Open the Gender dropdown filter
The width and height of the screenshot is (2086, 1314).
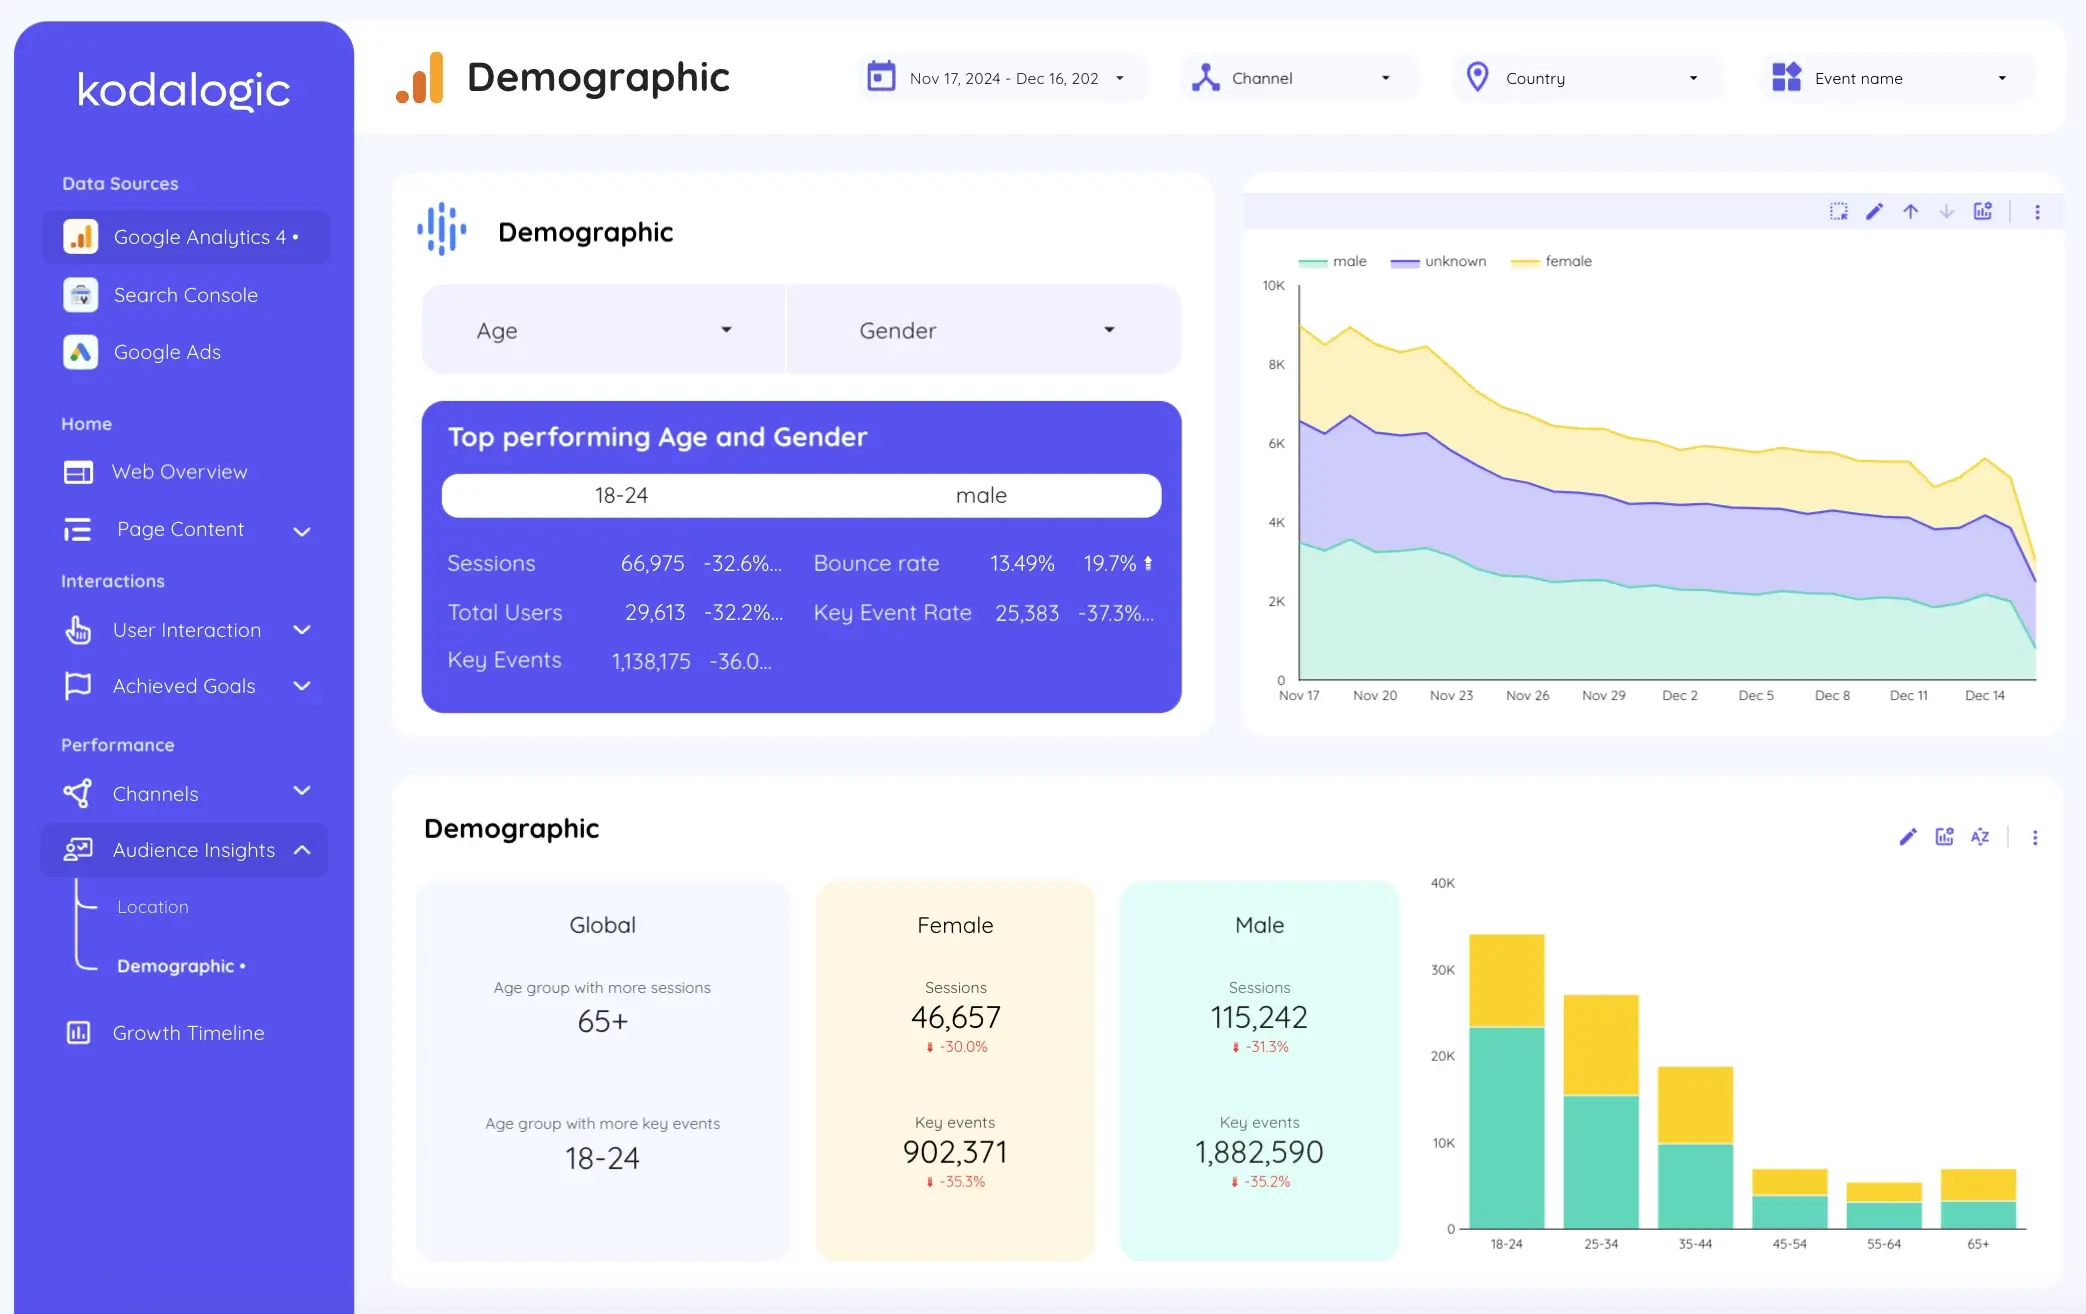click(979, 330)
